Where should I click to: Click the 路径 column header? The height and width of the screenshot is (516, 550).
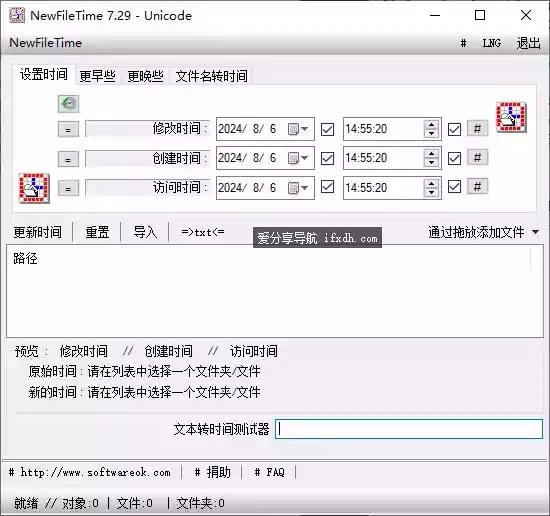[x=268, y=259]
